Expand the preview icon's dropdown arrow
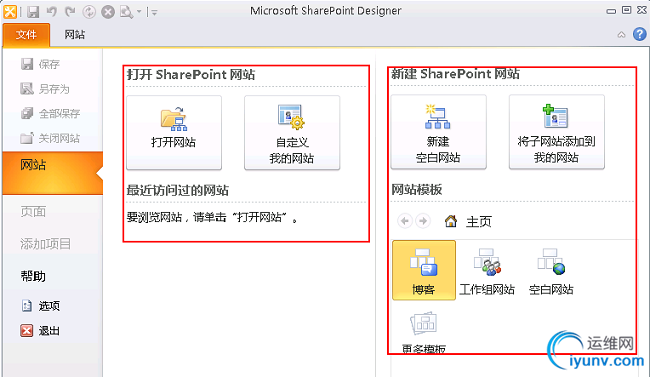Screen dimensions: 650x377 [x=139, y=12]
